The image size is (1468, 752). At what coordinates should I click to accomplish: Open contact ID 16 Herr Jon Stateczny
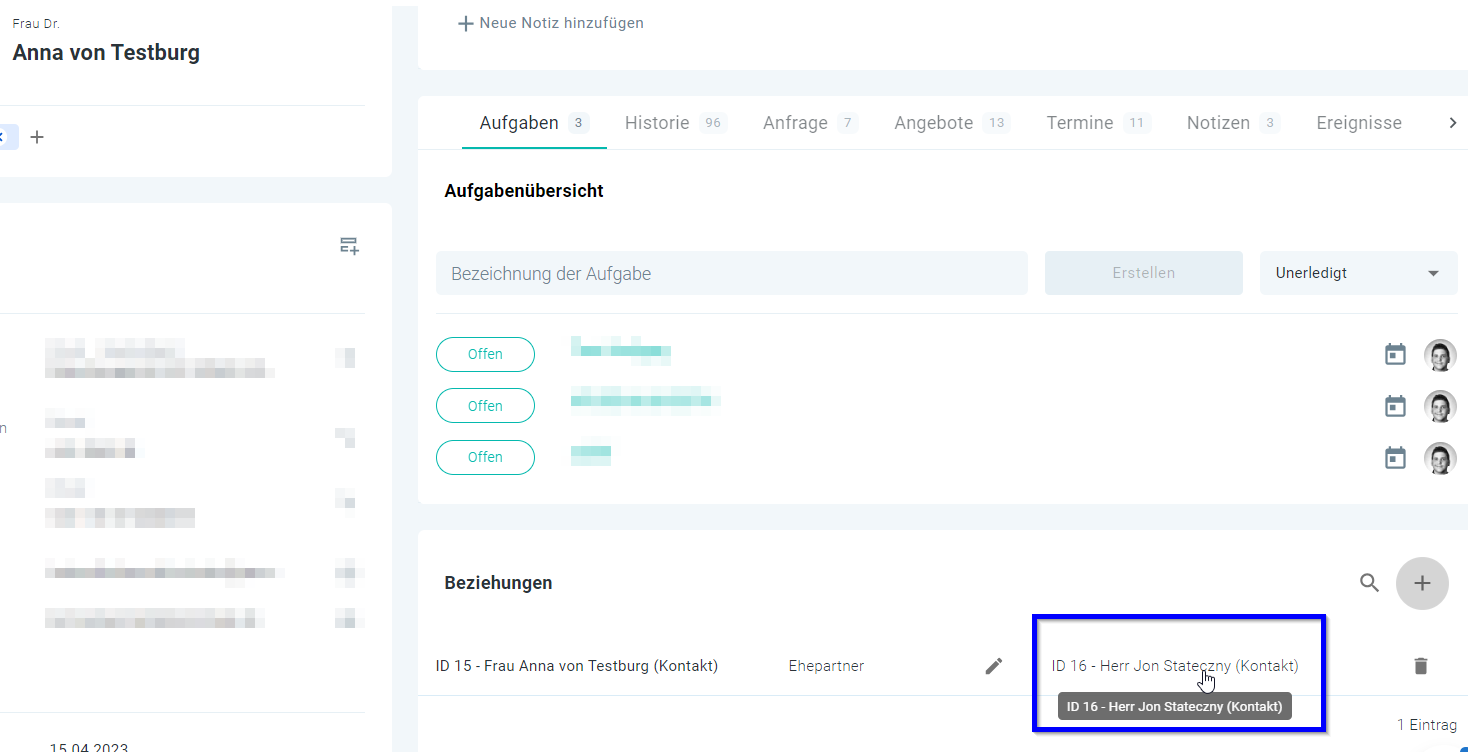1174,666
